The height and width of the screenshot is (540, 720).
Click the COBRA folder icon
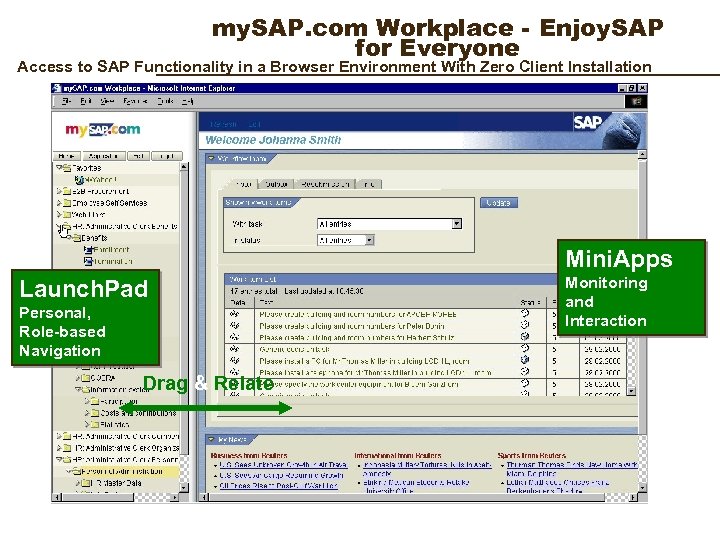click(x=85, y=378)
